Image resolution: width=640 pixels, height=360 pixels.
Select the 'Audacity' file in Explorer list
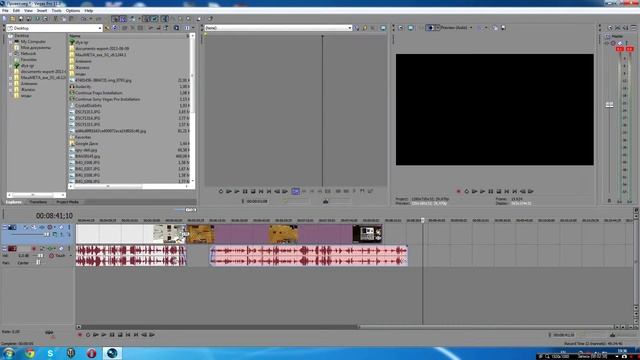coord(83,87)
